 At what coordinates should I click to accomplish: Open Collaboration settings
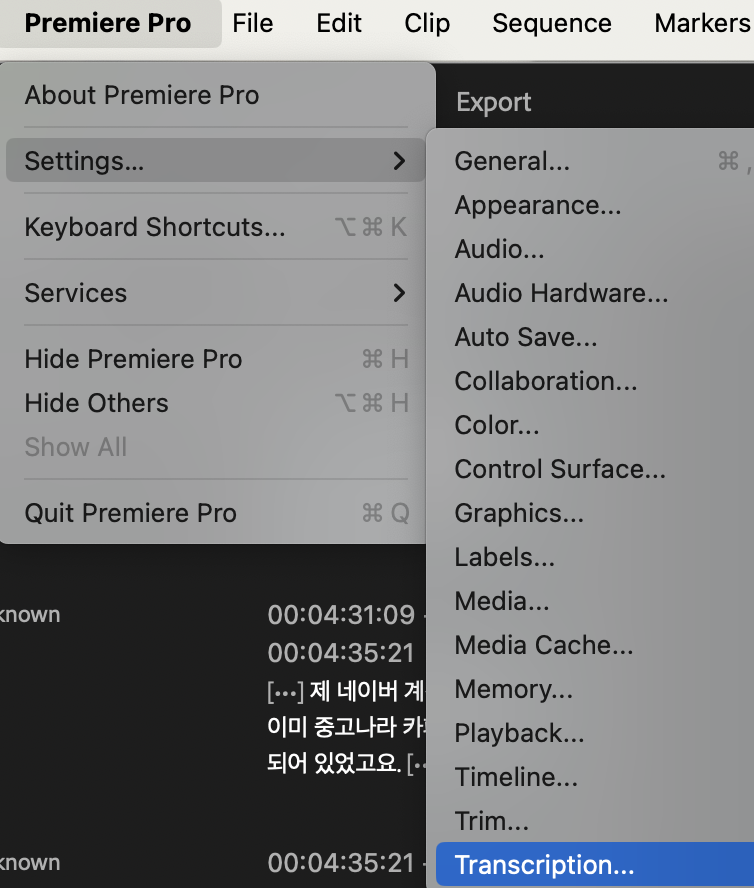[x=595, y=381]
